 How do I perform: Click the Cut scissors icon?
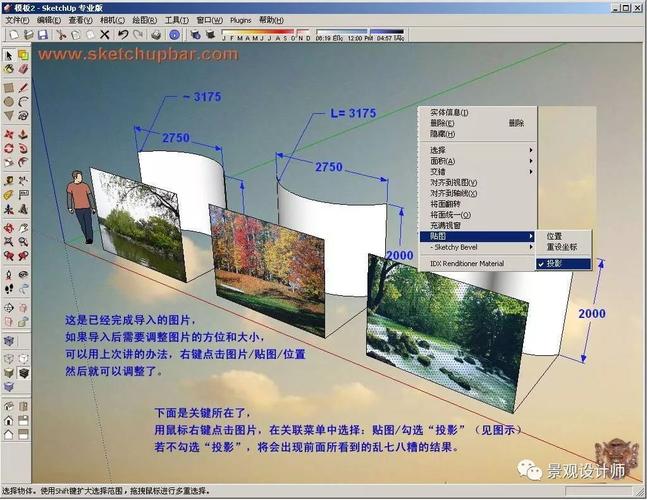61,35
